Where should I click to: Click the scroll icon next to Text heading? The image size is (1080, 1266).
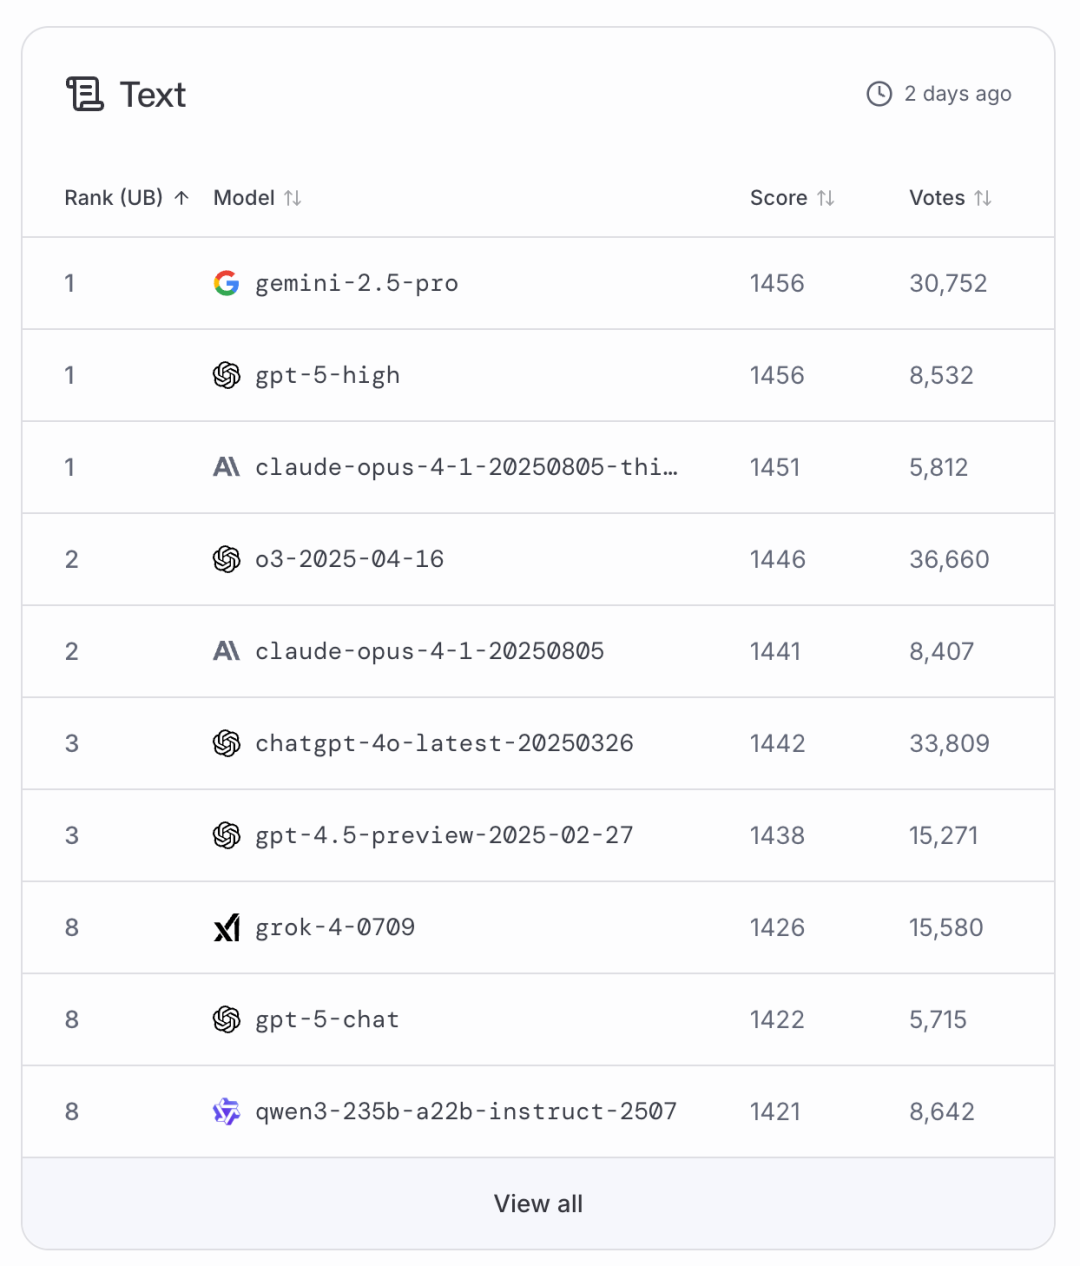pyautogui.click(x=85, y=94)
